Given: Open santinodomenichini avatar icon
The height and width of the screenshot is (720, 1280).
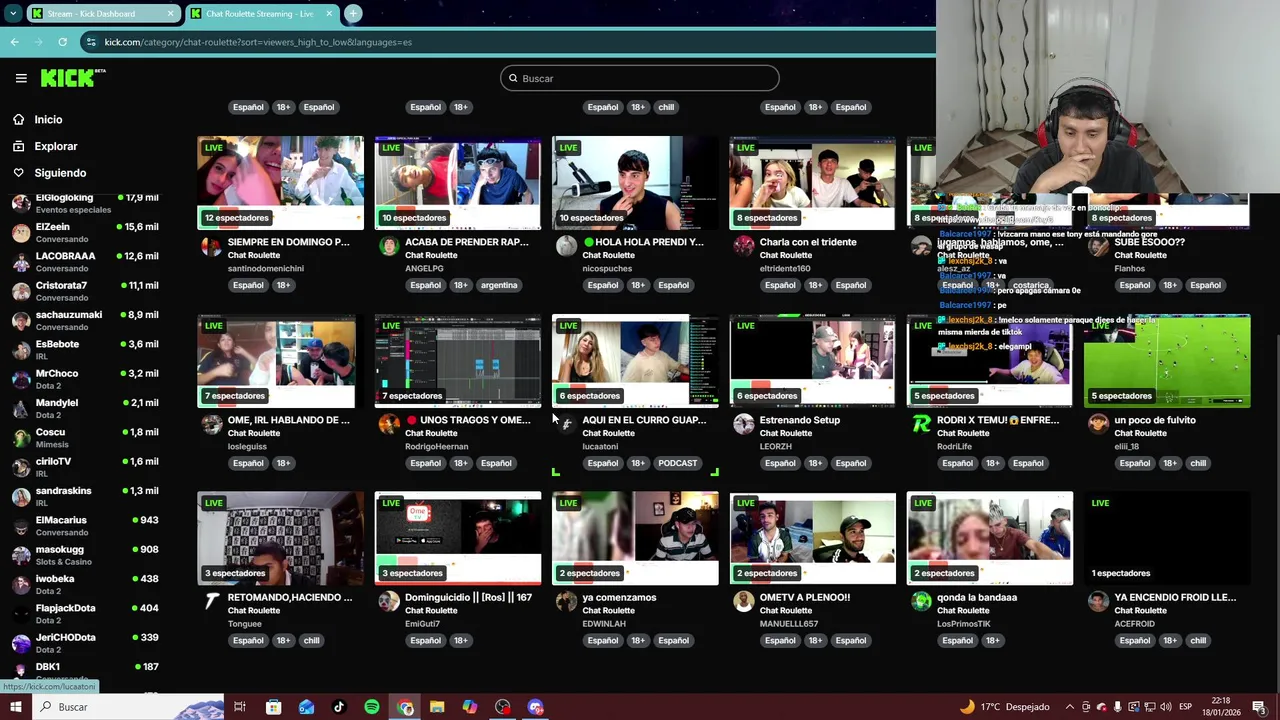Looking at the screenshot, I should [211, 246].
